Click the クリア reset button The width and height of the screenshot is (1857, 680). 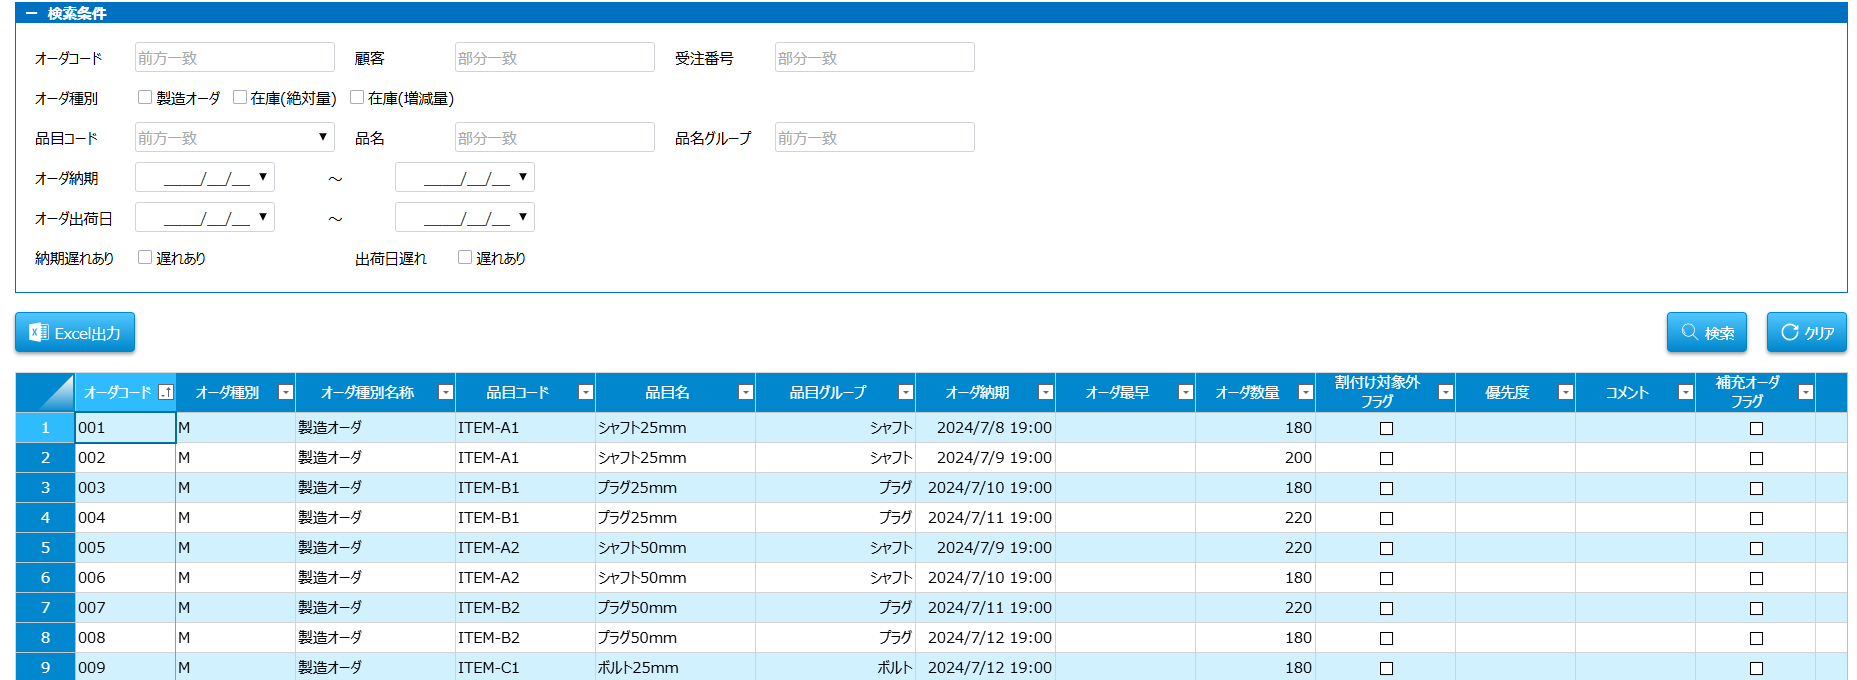pos(1807,333)
